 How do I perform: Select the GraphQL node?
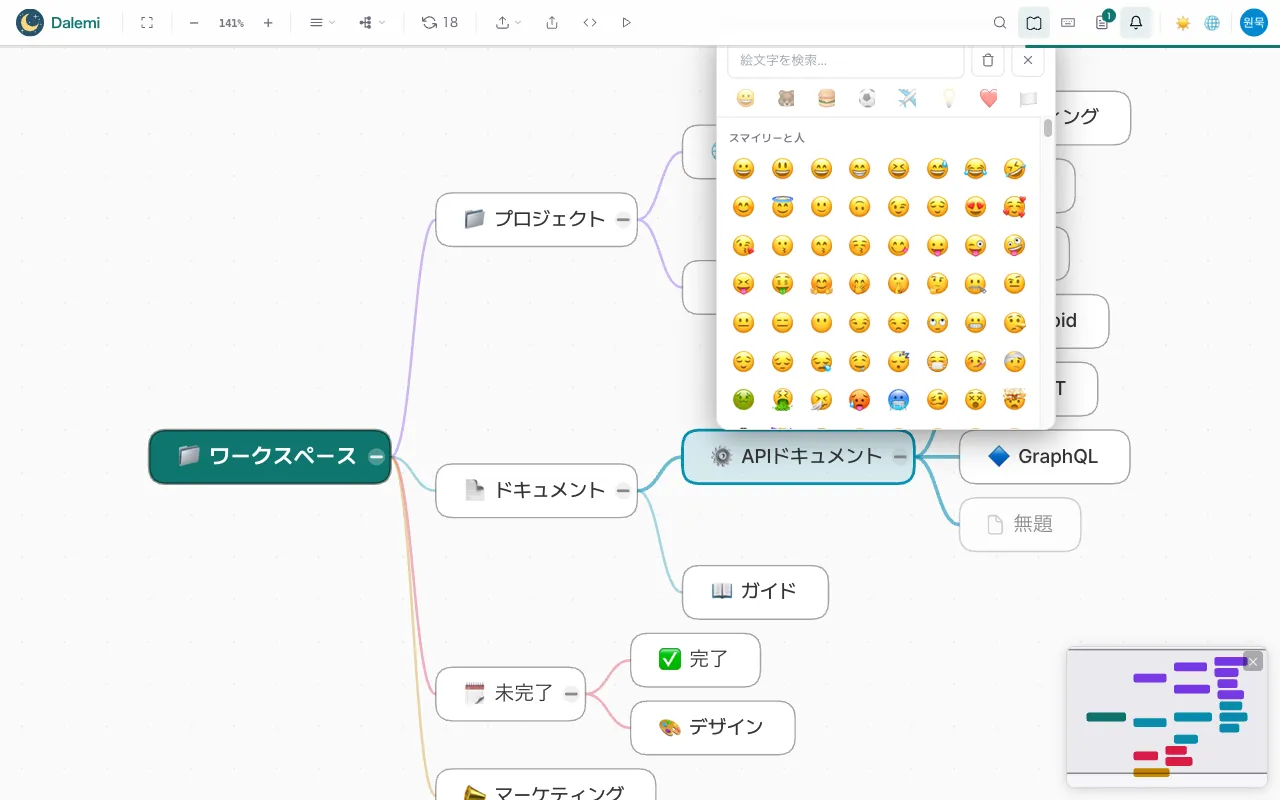click(1044, 456)
